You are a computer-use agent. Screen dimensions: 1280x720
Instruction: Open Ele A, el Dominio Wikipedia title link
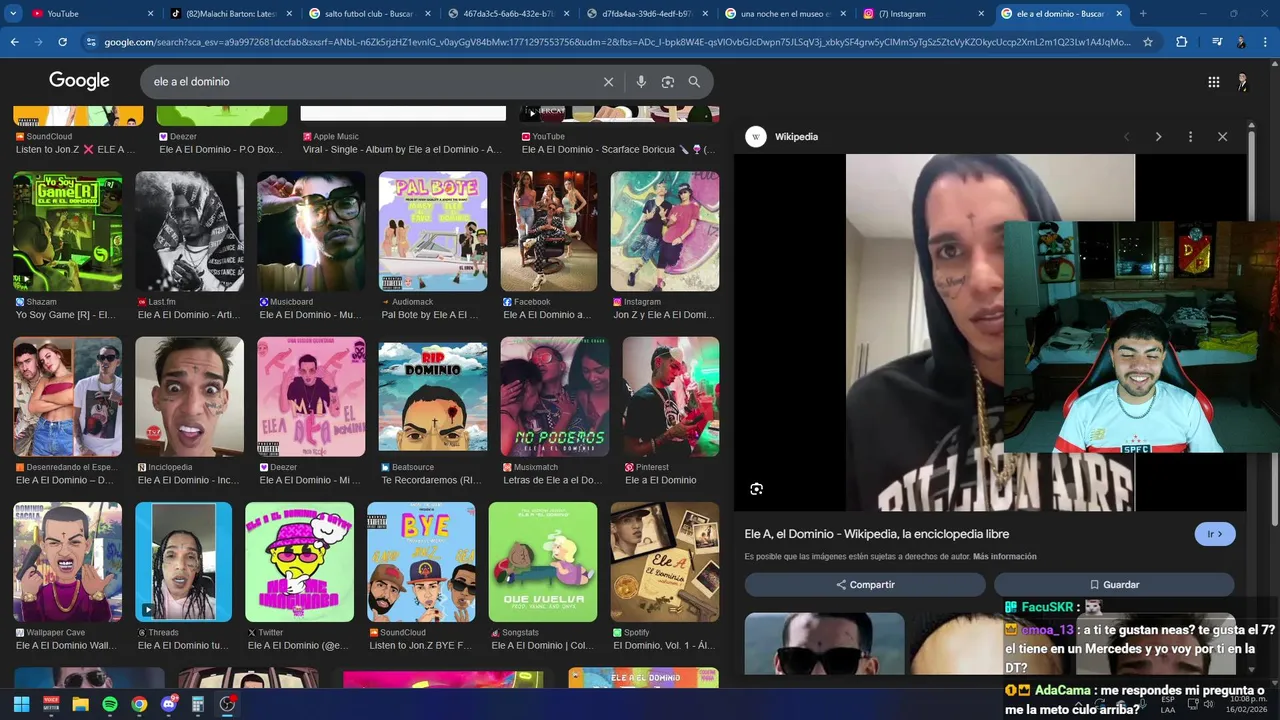pos(876,534)
